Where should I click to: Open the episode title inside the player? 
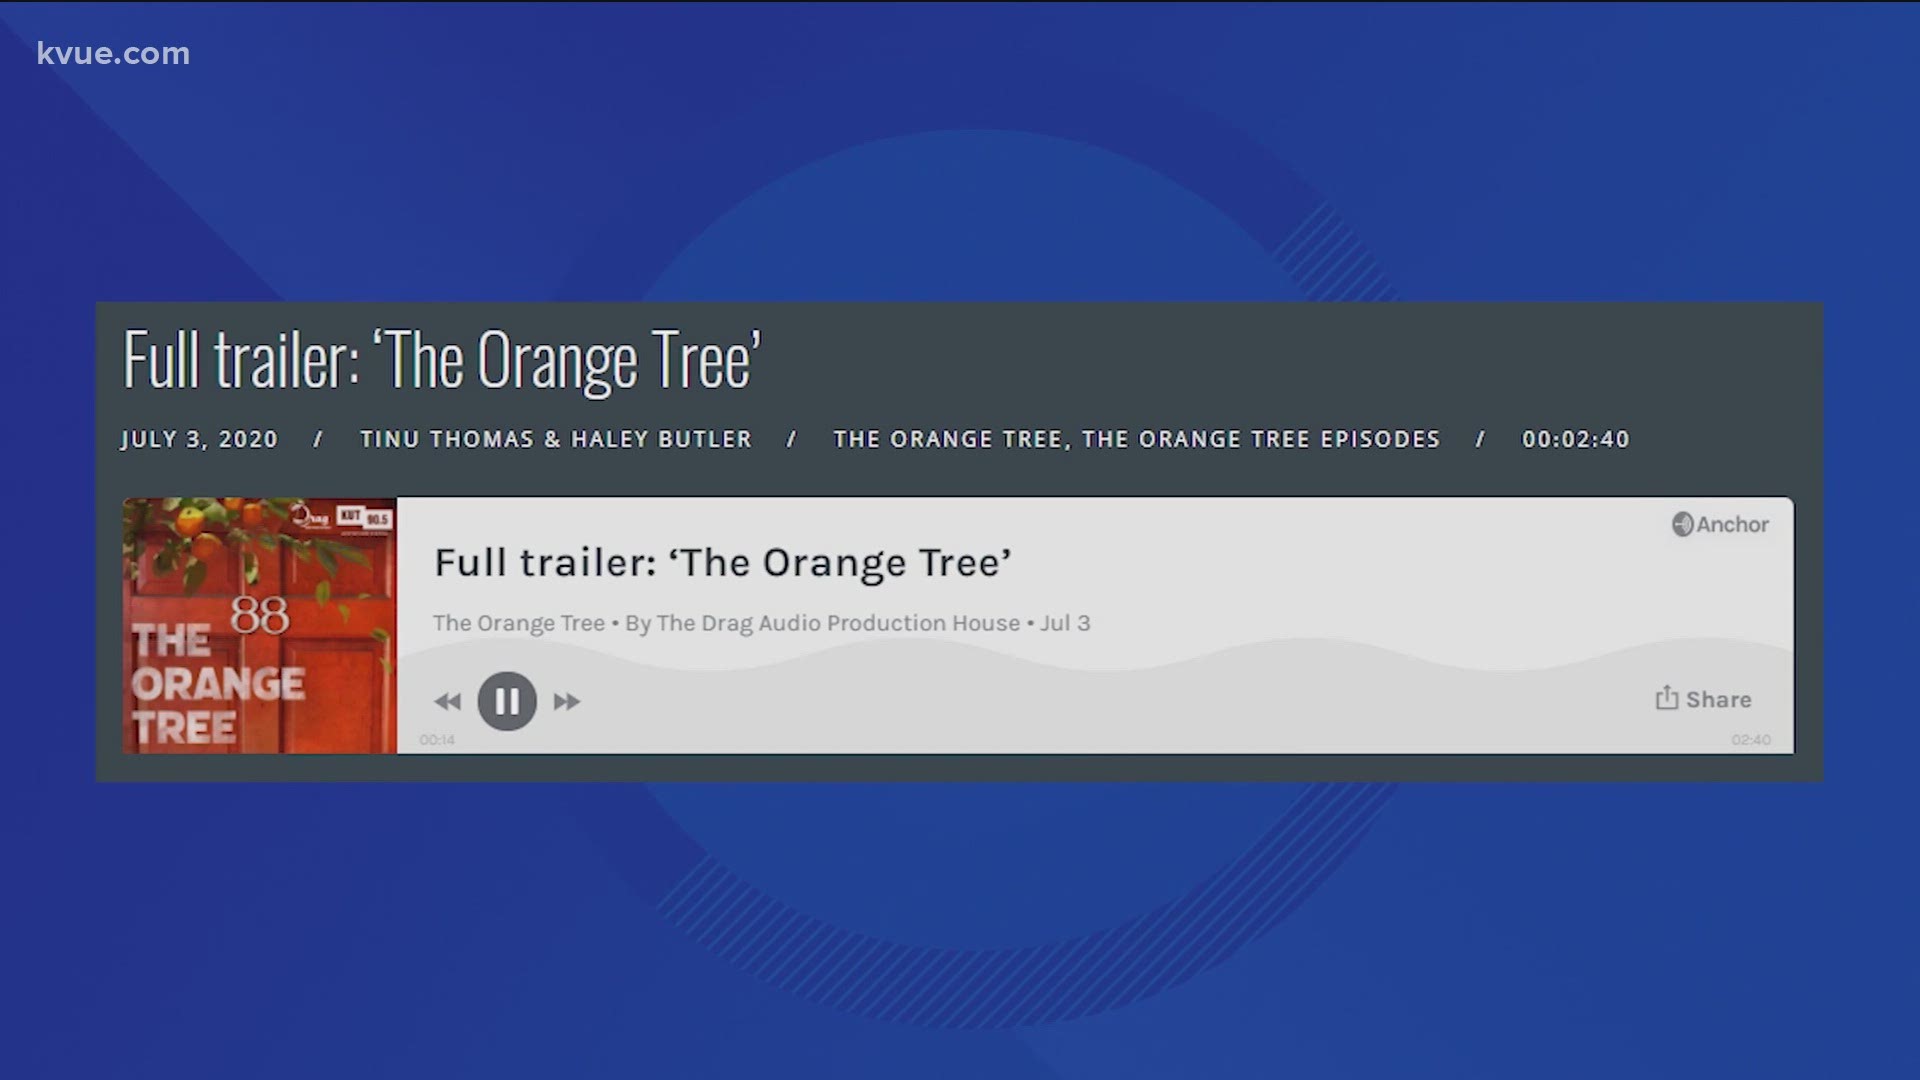point(723,563)
